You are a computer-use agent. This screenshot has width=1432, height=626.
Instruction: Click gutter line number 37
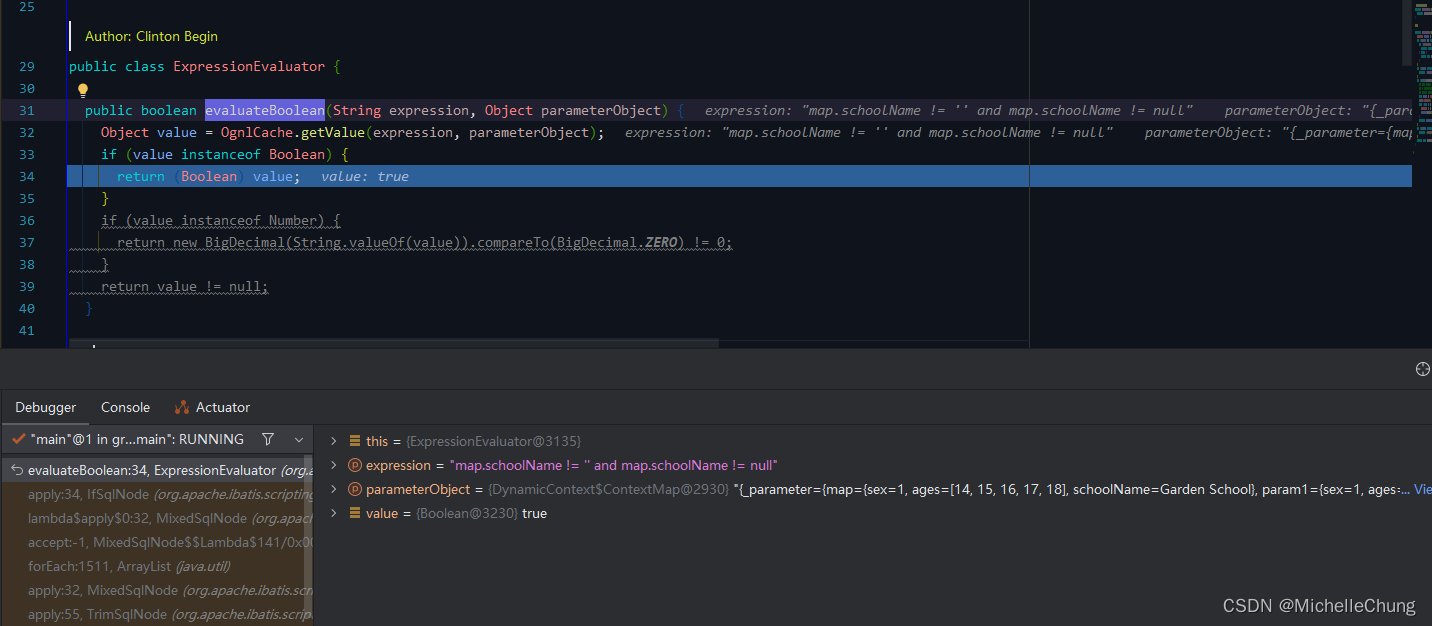pos(27,242)
